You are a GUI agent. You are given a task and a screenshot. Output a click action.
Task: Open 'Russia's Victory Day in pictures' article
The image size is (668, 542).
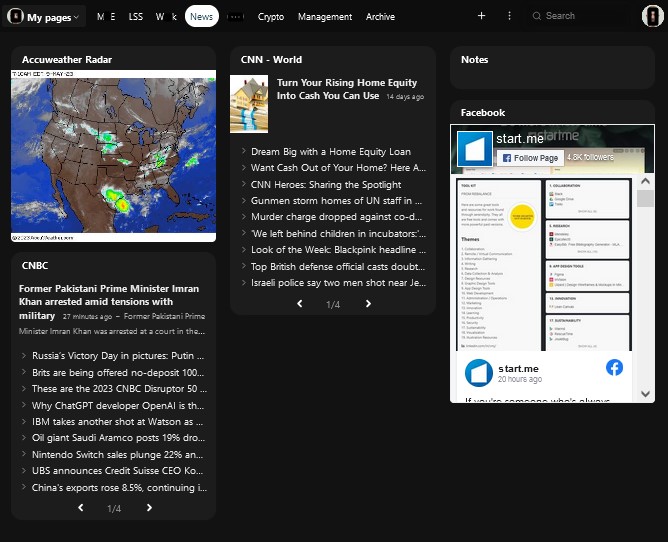pyautogui.click(x=118, y=356)
